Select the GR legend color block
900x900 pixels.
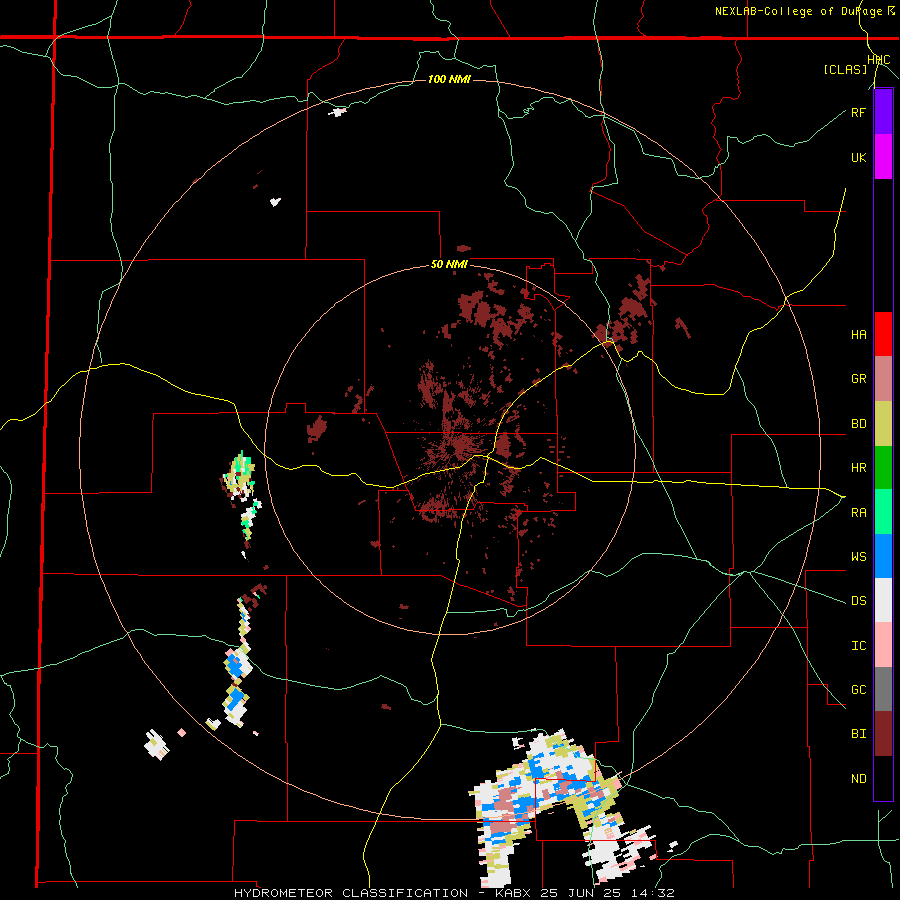[x=883, y=379]
